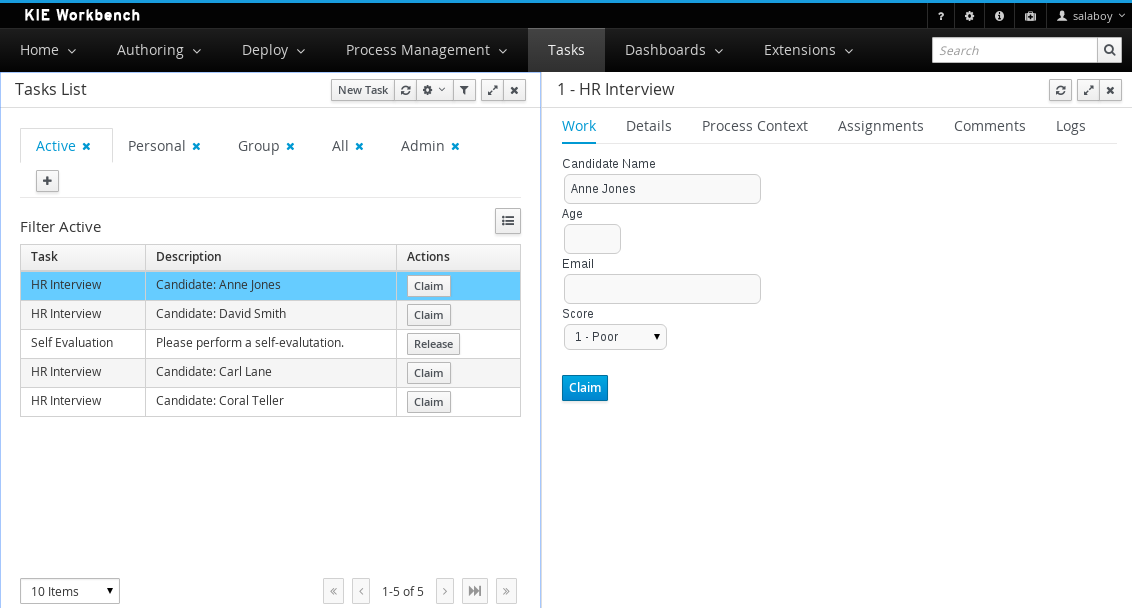
Task: Remove the Group filter tab
Action: click(x=290, y=147)
